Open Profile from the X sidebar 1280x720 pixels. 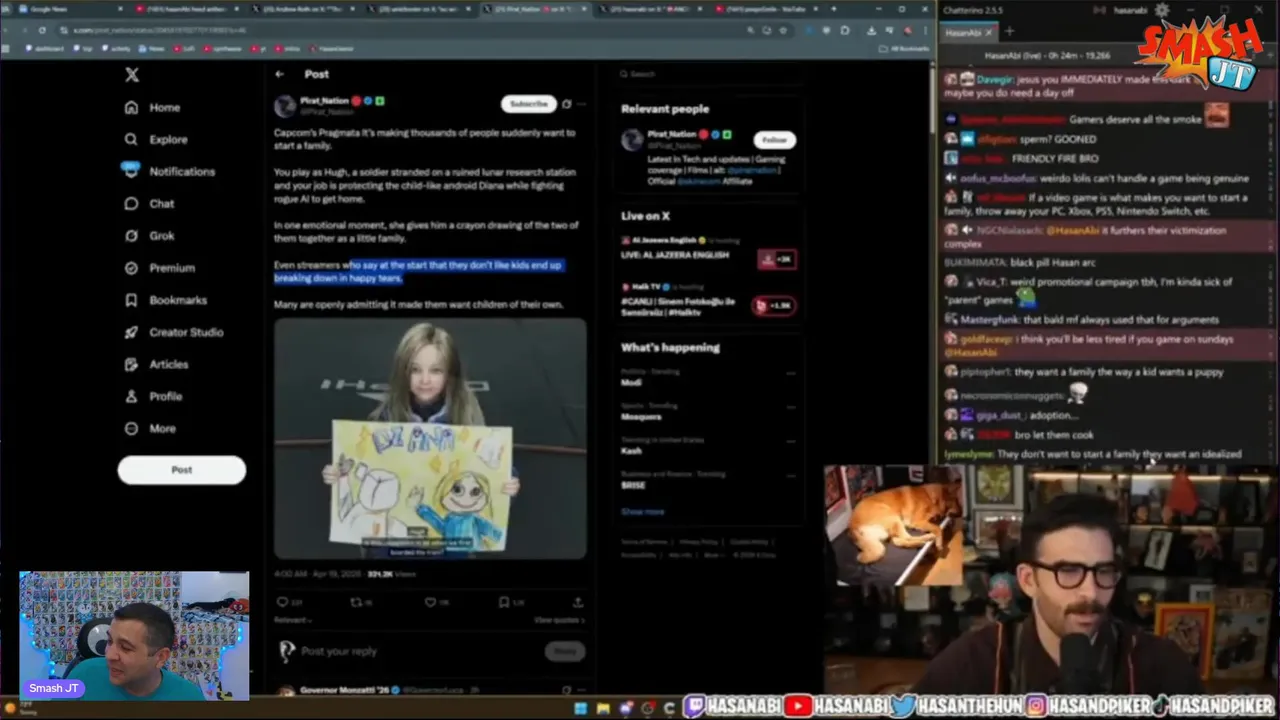point(153,396)
